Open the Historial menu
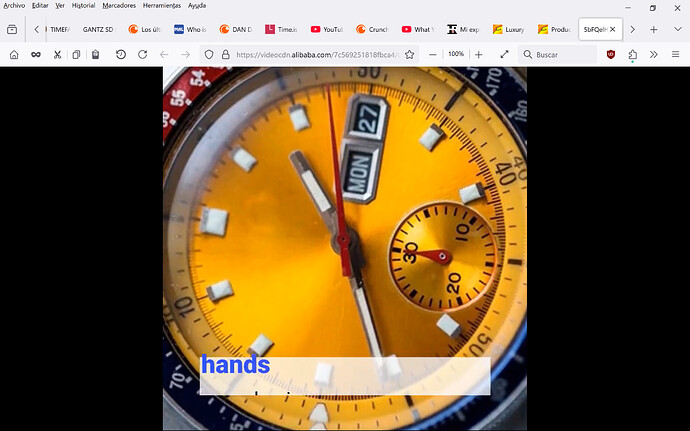This screenshot has width=690, height=431. (84, 6)
